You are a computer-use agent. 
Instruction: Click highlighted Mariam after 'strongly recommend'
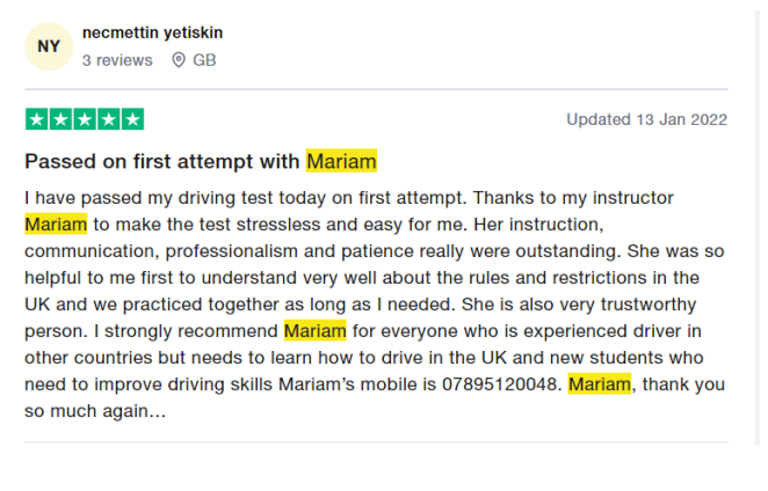coord(315,330)
